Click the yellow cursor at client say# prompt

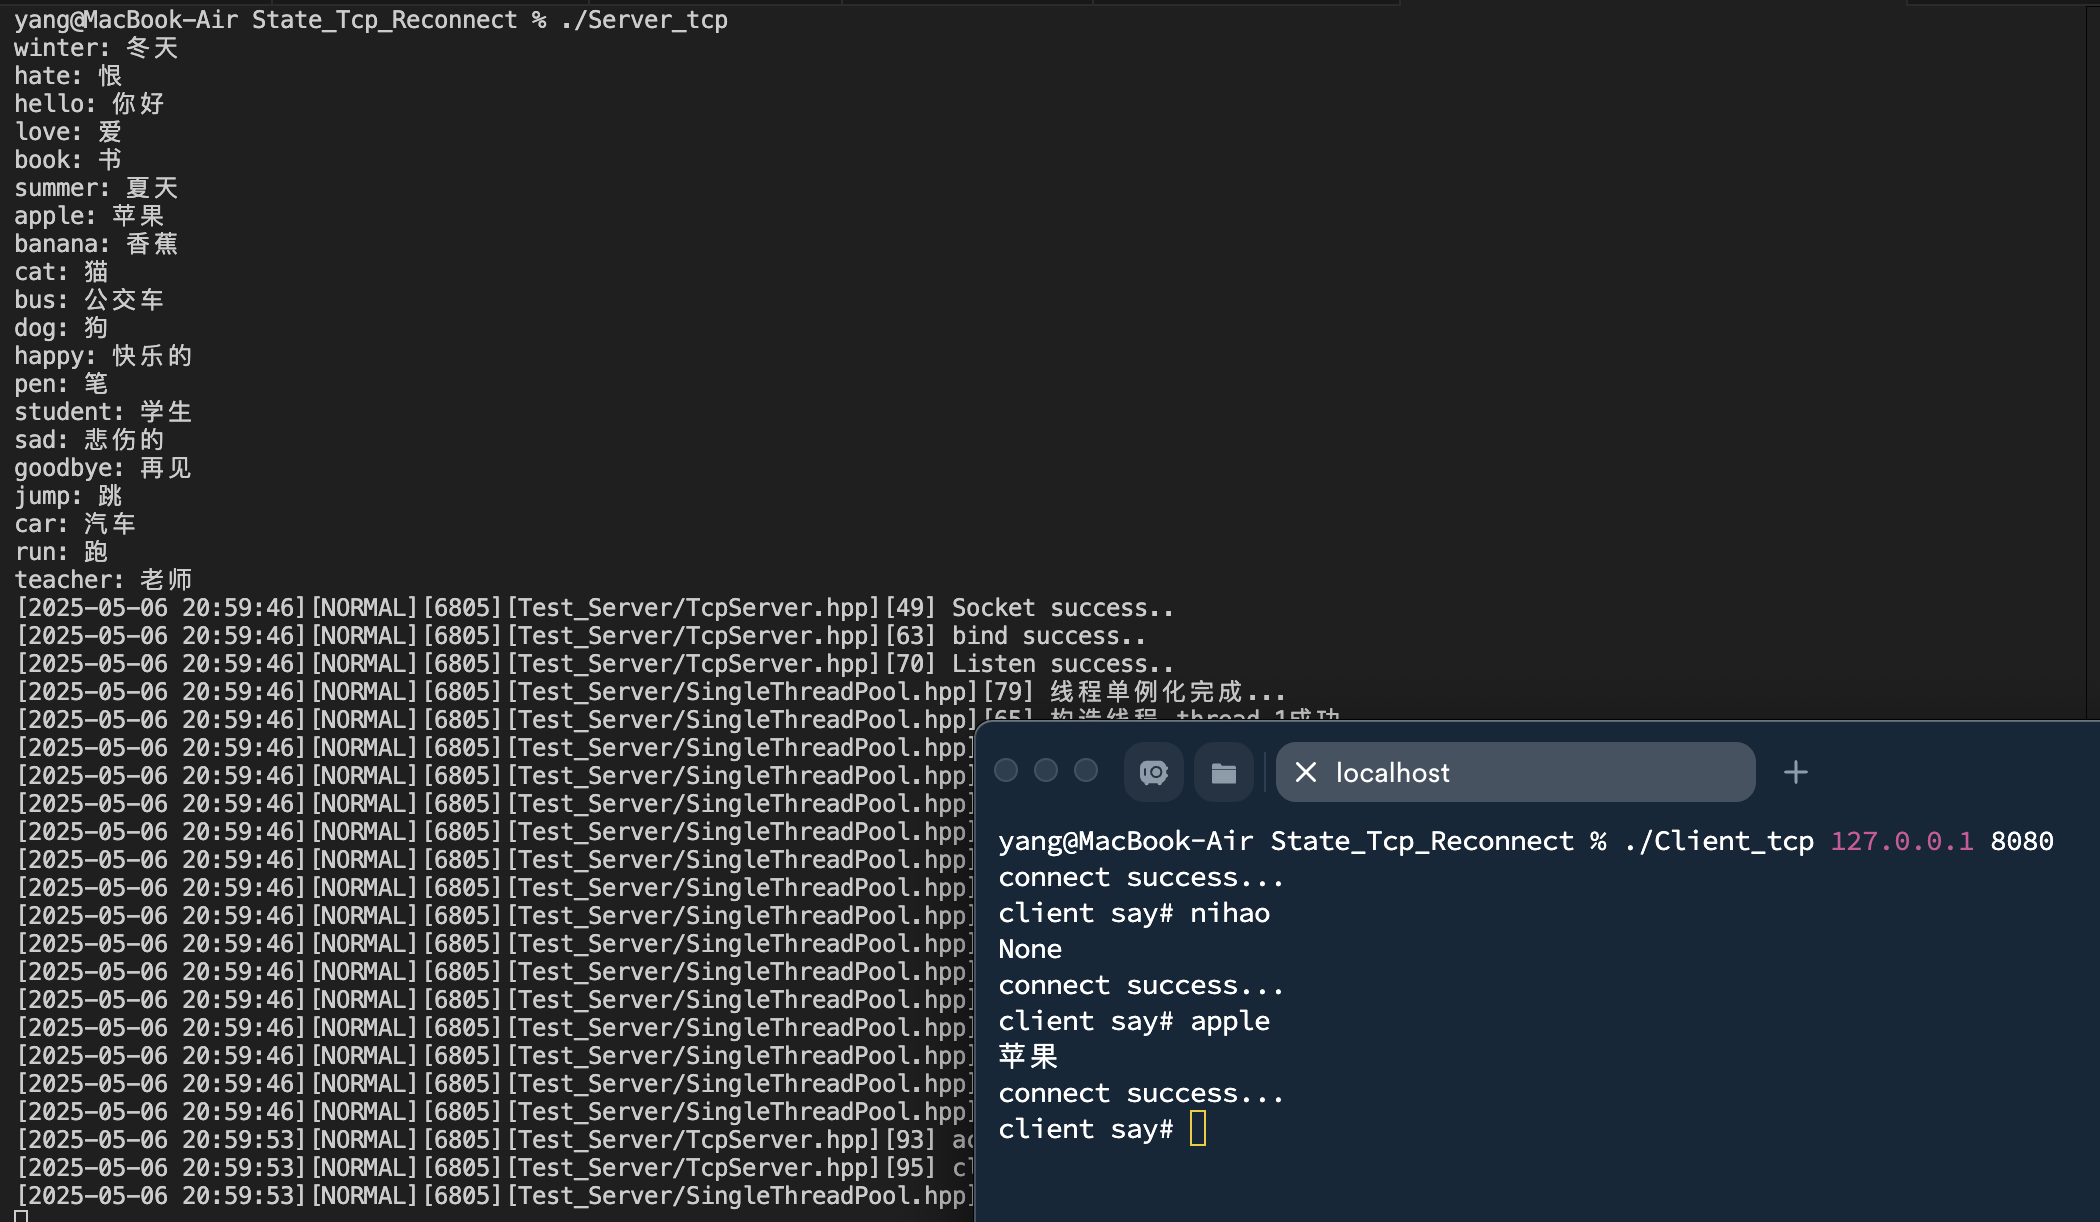coord(1198,1129)
